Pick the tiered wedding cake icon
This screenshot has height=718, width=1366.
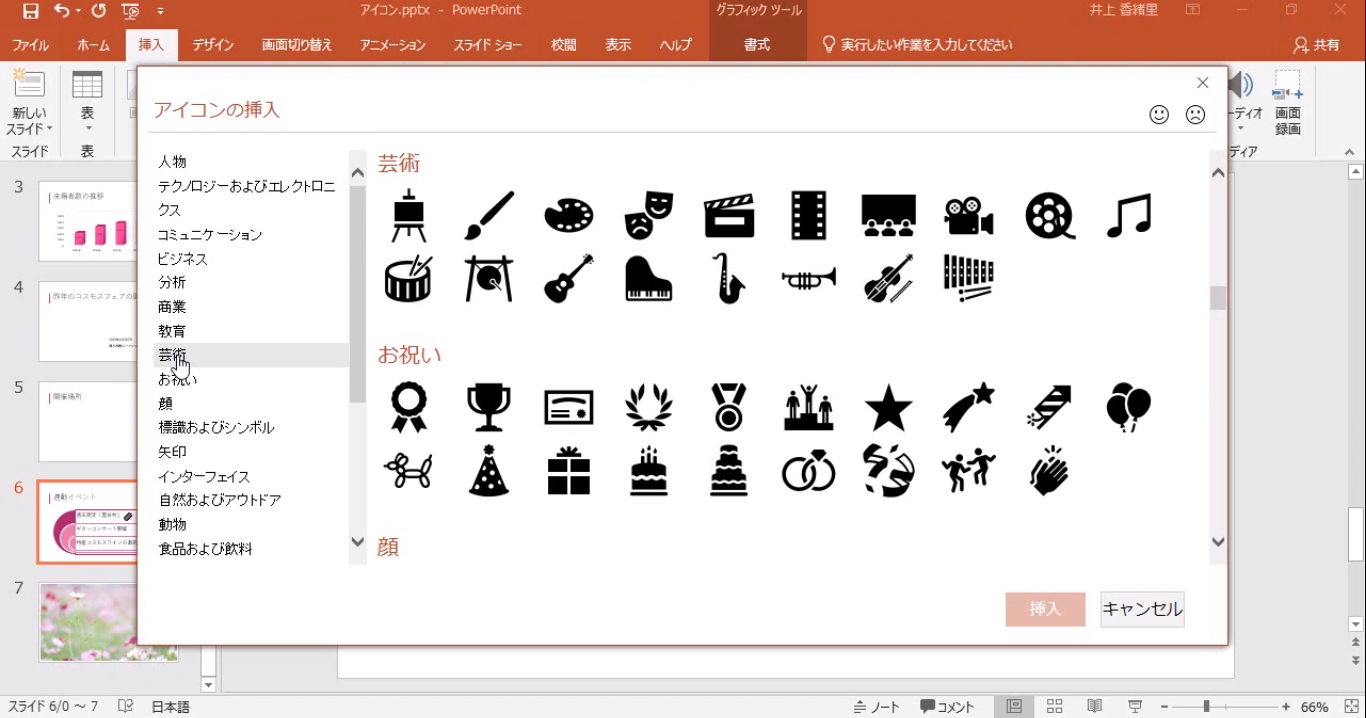click(729, 471)
